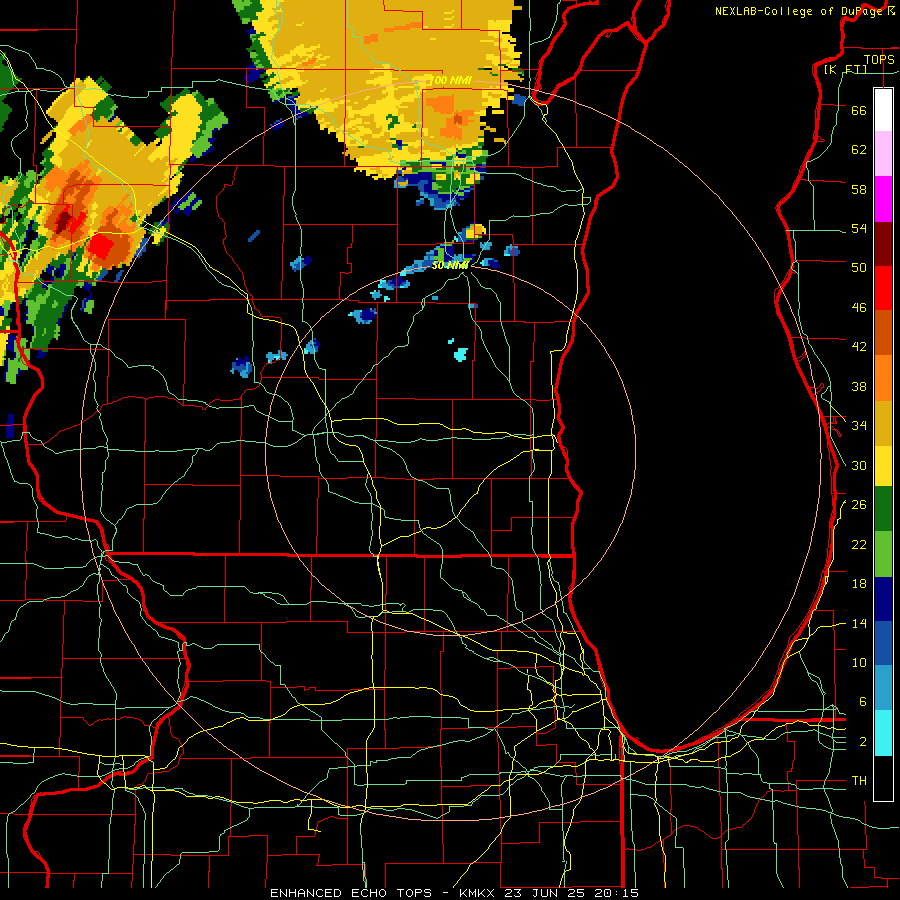Click the "10" legend value
Screen dimensions: 900x900
pos(859,662)
